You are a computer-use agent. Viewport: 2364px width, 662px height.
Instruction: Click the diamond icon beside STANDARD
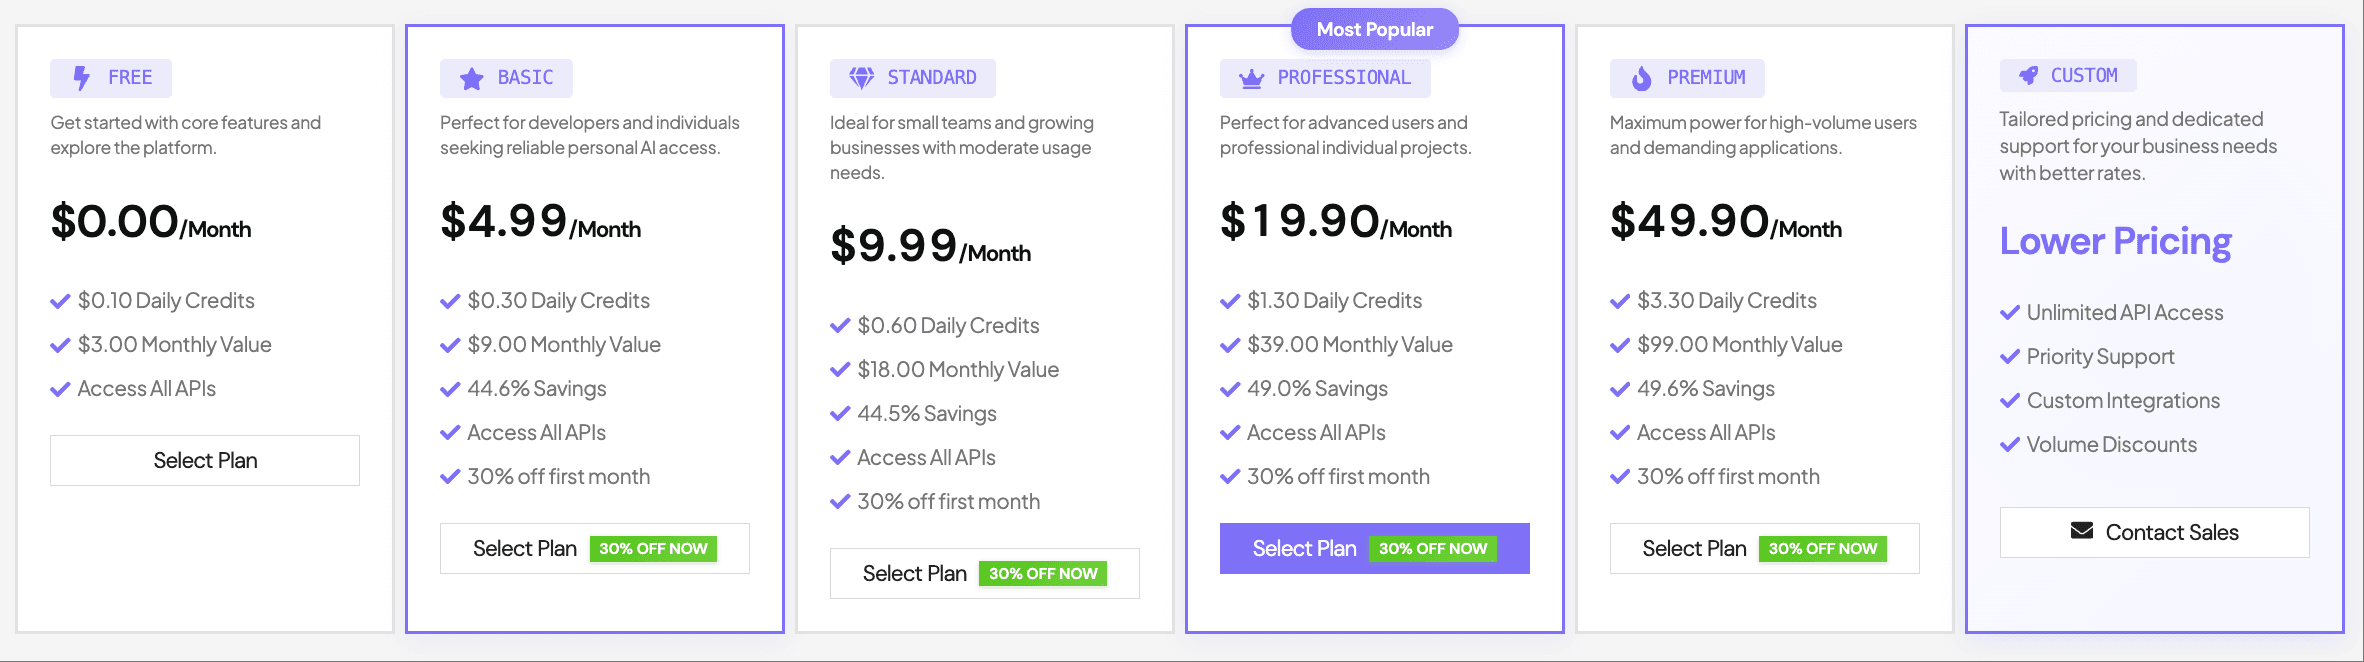tap(861, 78)
